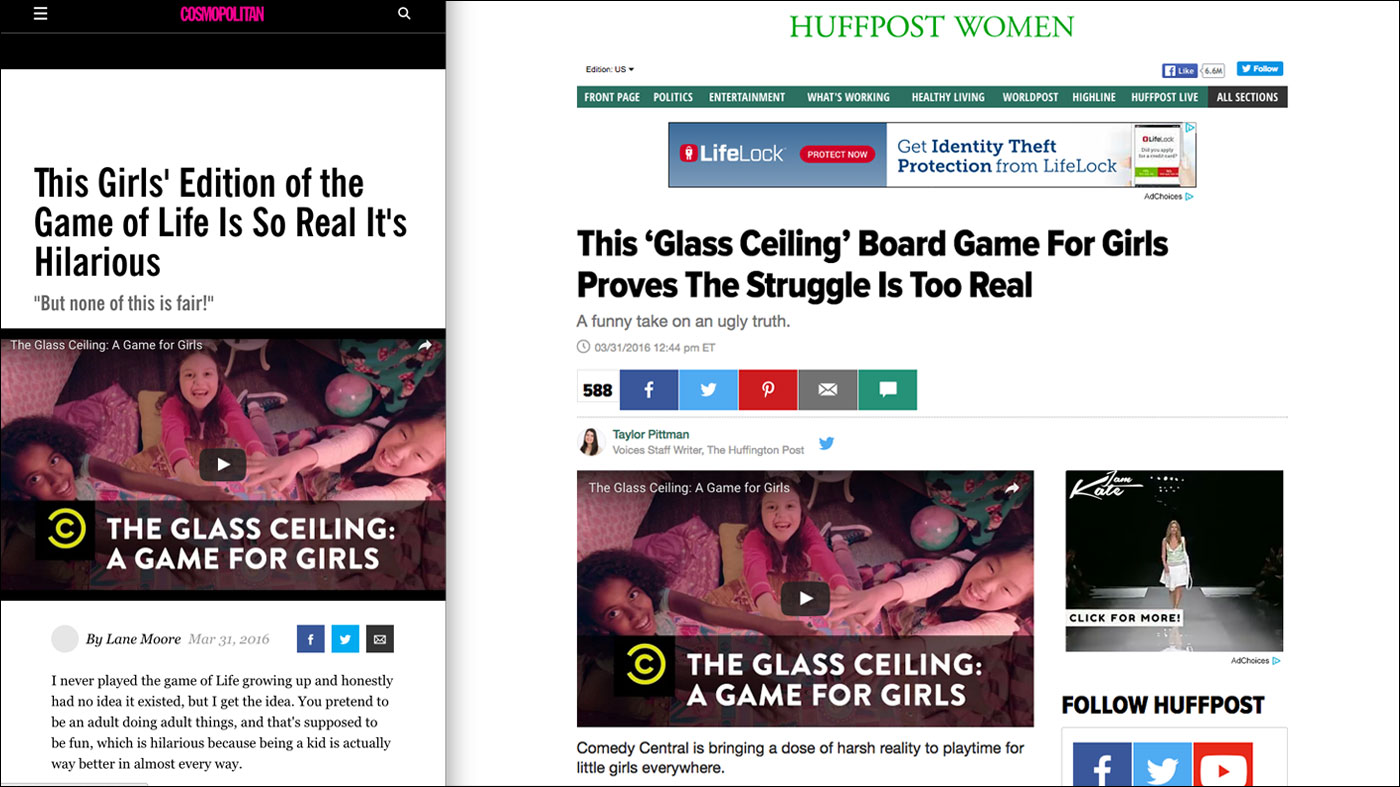Click HuffPost video title 'The Glass Ceiling: A Game for Girls'
The image size is (1400, 787).
pos(689,488)
